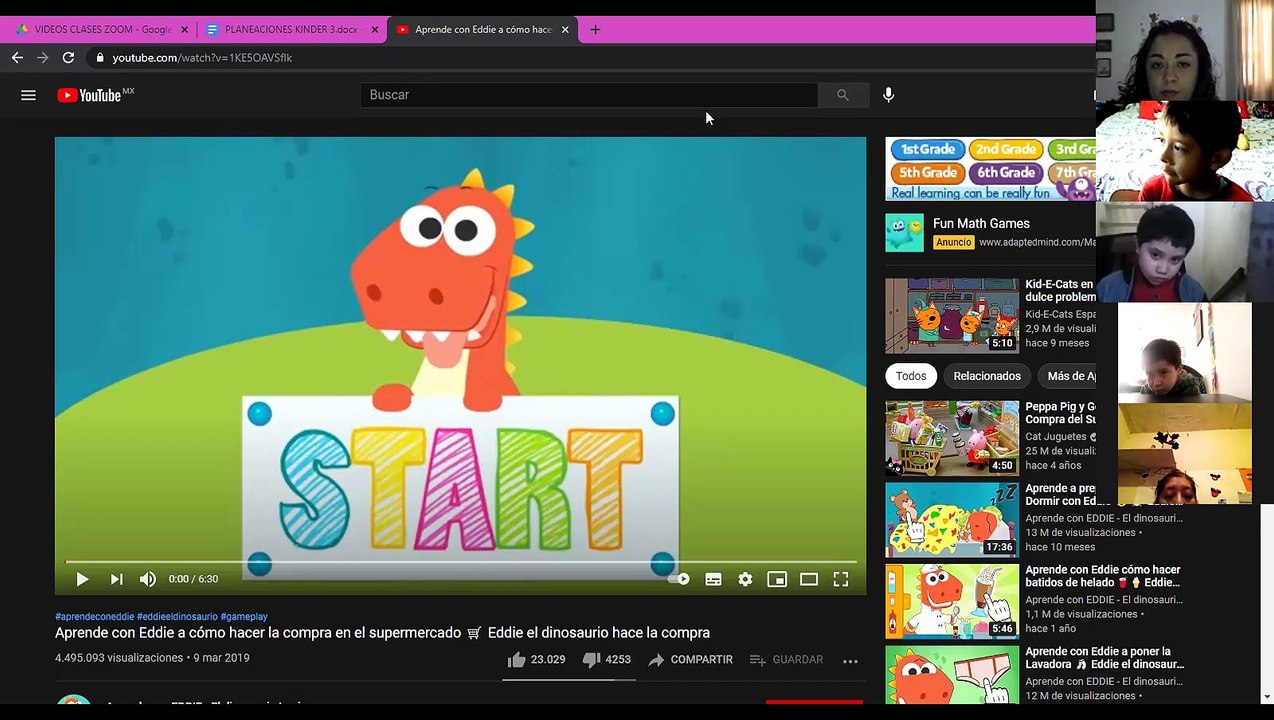Select the Más de filter chip
This screenshot has height=720, width=1274.
1067,376
